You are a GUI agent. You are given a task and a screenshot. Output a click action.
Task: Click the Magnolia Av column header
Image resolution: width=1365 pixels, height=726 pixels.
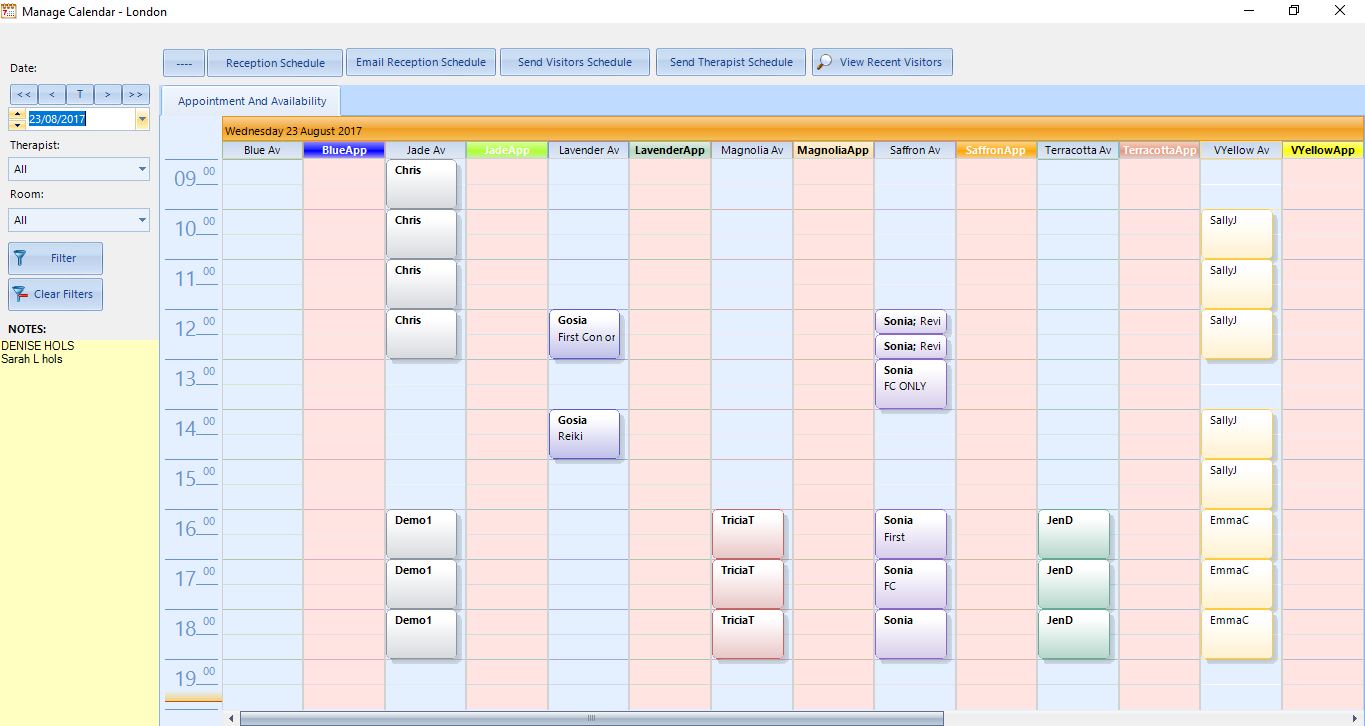(752, 151)
